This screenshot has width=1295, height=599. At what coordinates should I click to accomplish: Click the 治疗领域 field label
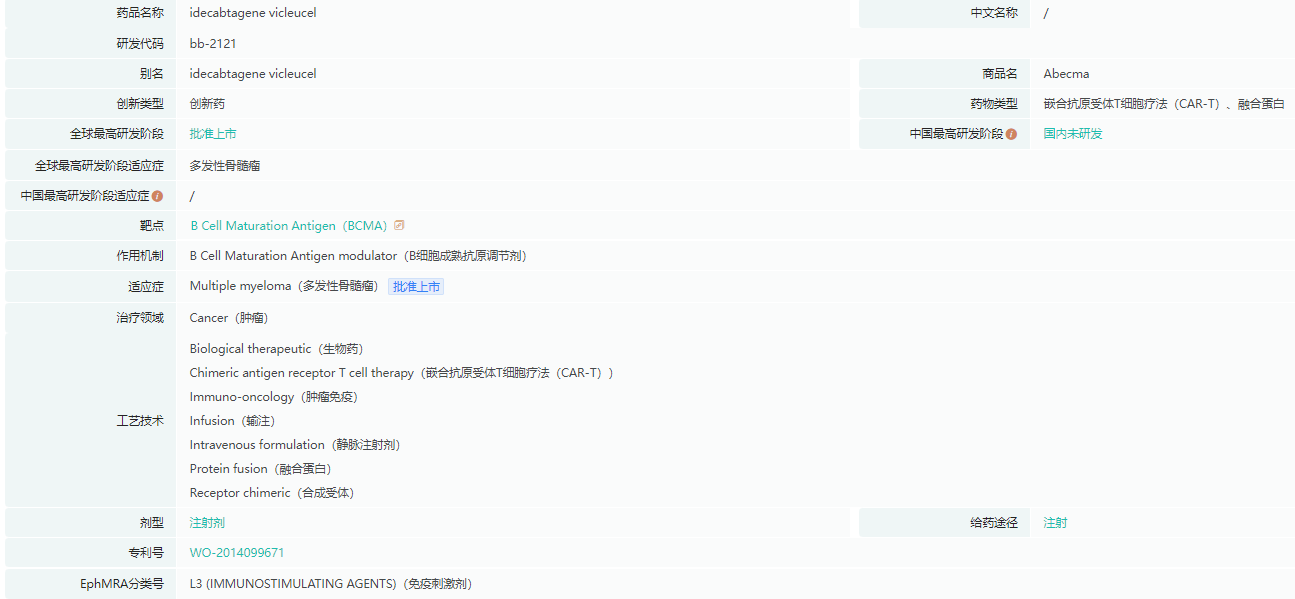pos(140,318)
